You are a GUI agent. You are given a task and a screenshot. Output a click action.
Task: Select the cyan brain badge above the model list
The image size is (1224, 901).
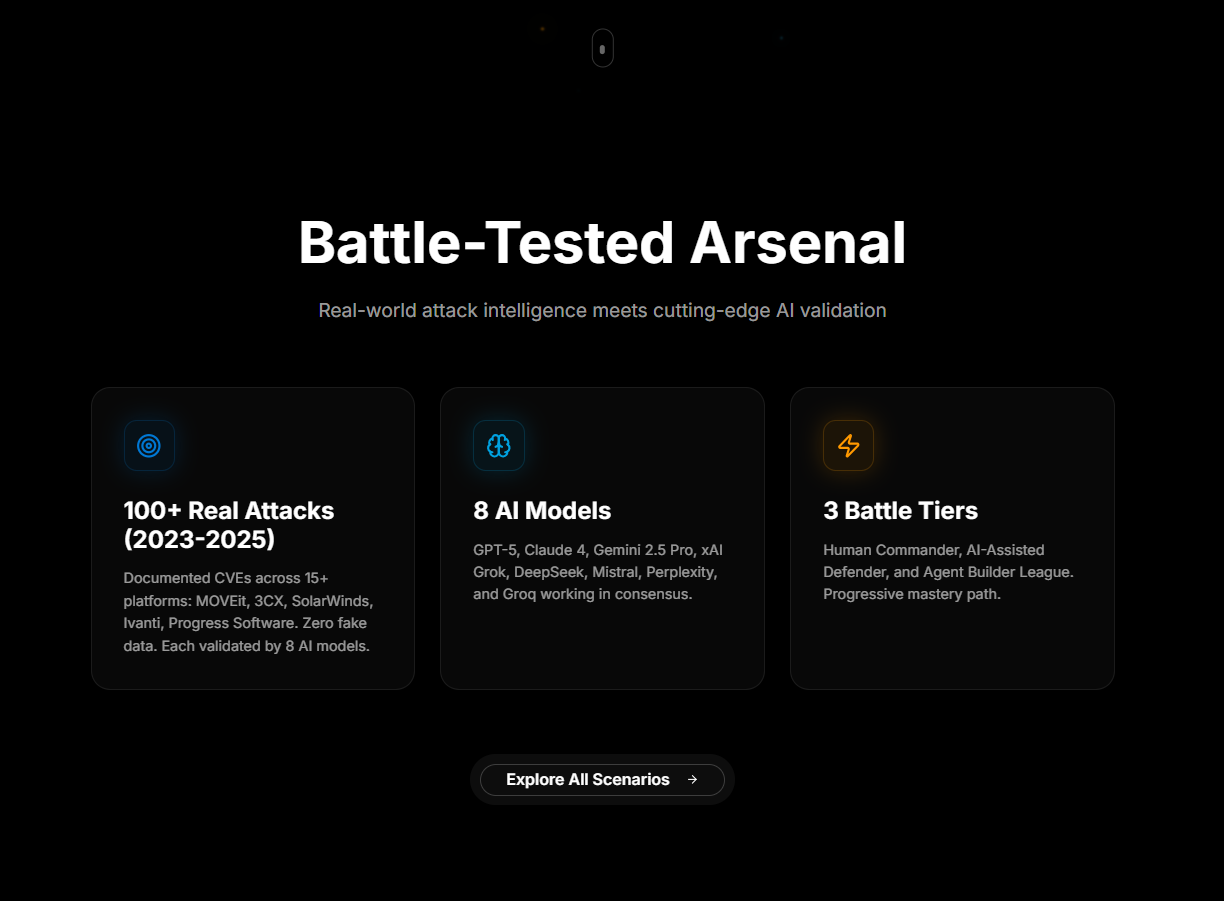[x=498, y=445]
